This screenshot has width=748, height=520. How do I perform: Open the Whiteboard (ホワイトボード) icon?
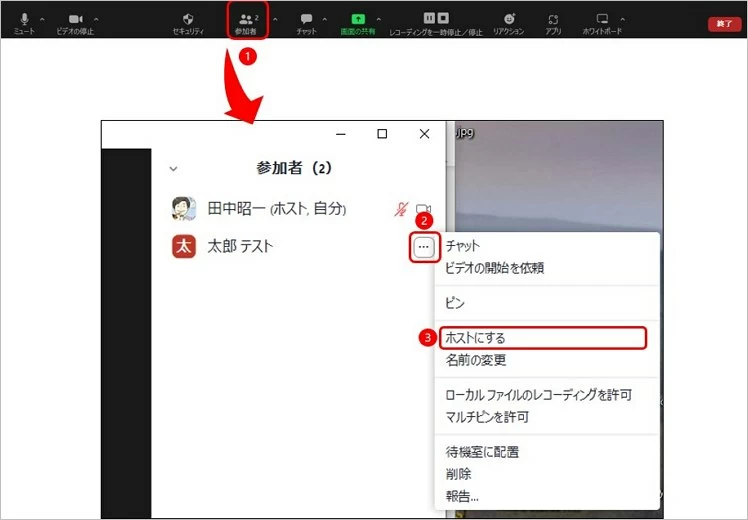602,19
